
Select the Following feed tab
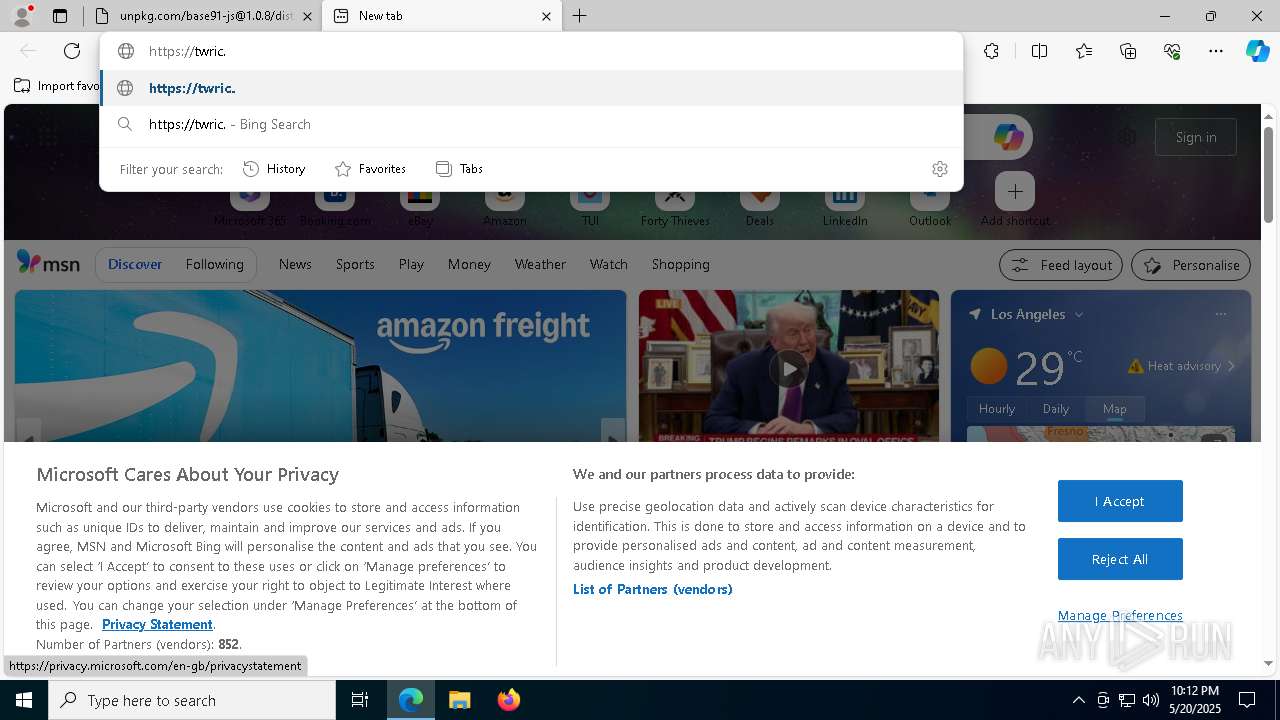214,264
